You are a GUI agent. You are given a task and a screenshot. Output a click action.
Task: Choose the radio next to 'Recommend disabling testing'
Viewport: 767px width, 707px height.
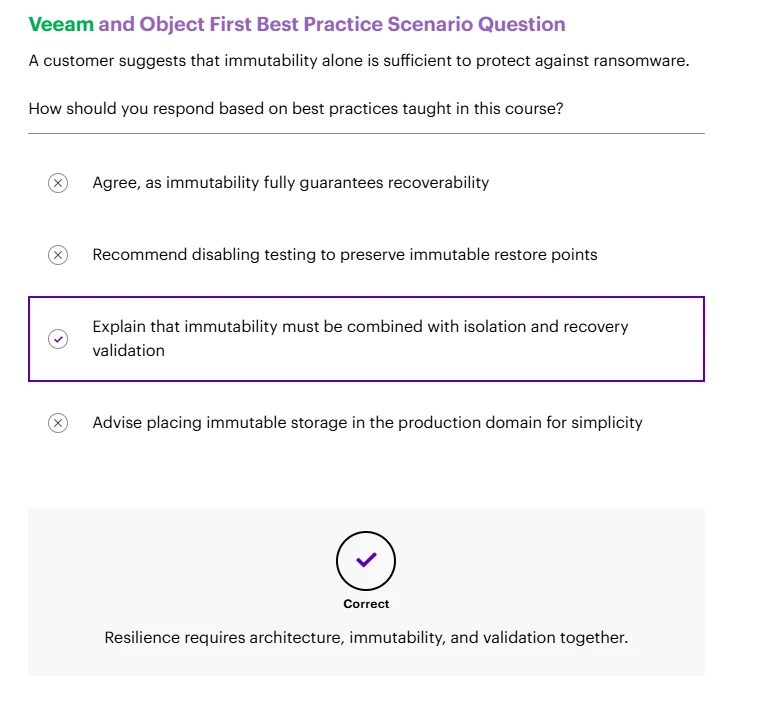point(58,255)
